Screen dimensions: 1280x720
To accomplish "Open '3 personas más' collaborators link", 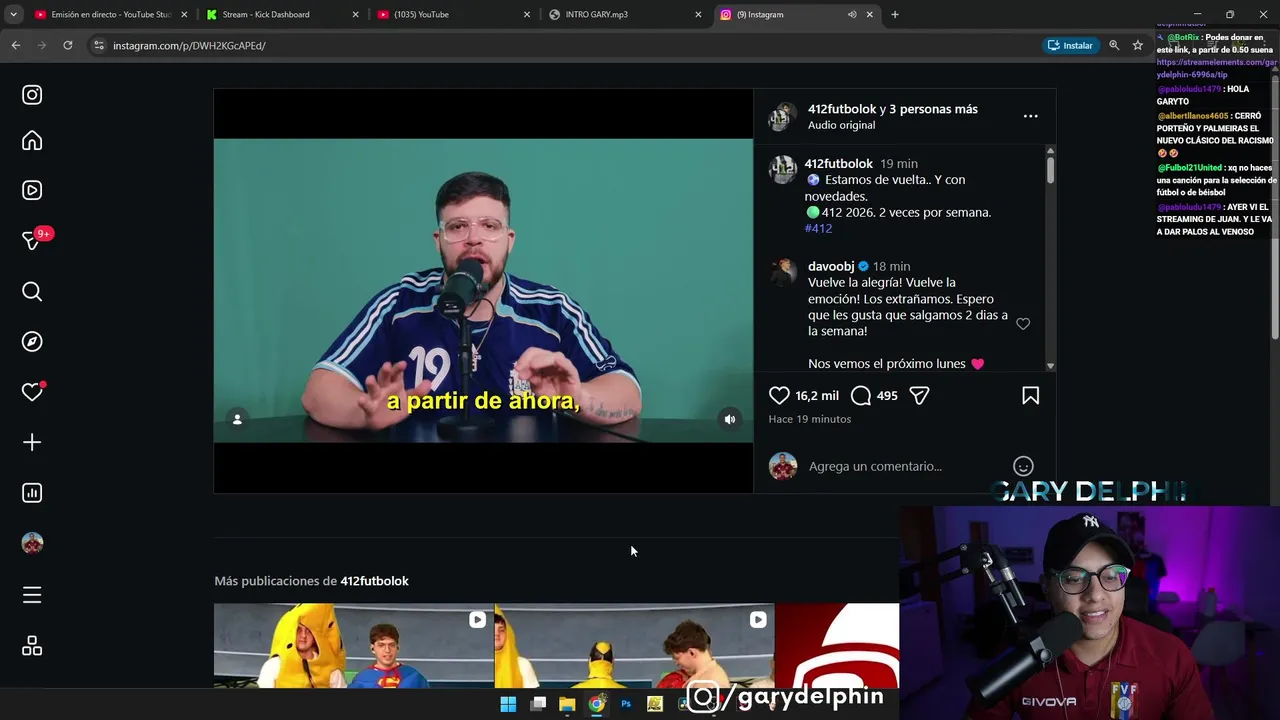I will pos(935,109).
